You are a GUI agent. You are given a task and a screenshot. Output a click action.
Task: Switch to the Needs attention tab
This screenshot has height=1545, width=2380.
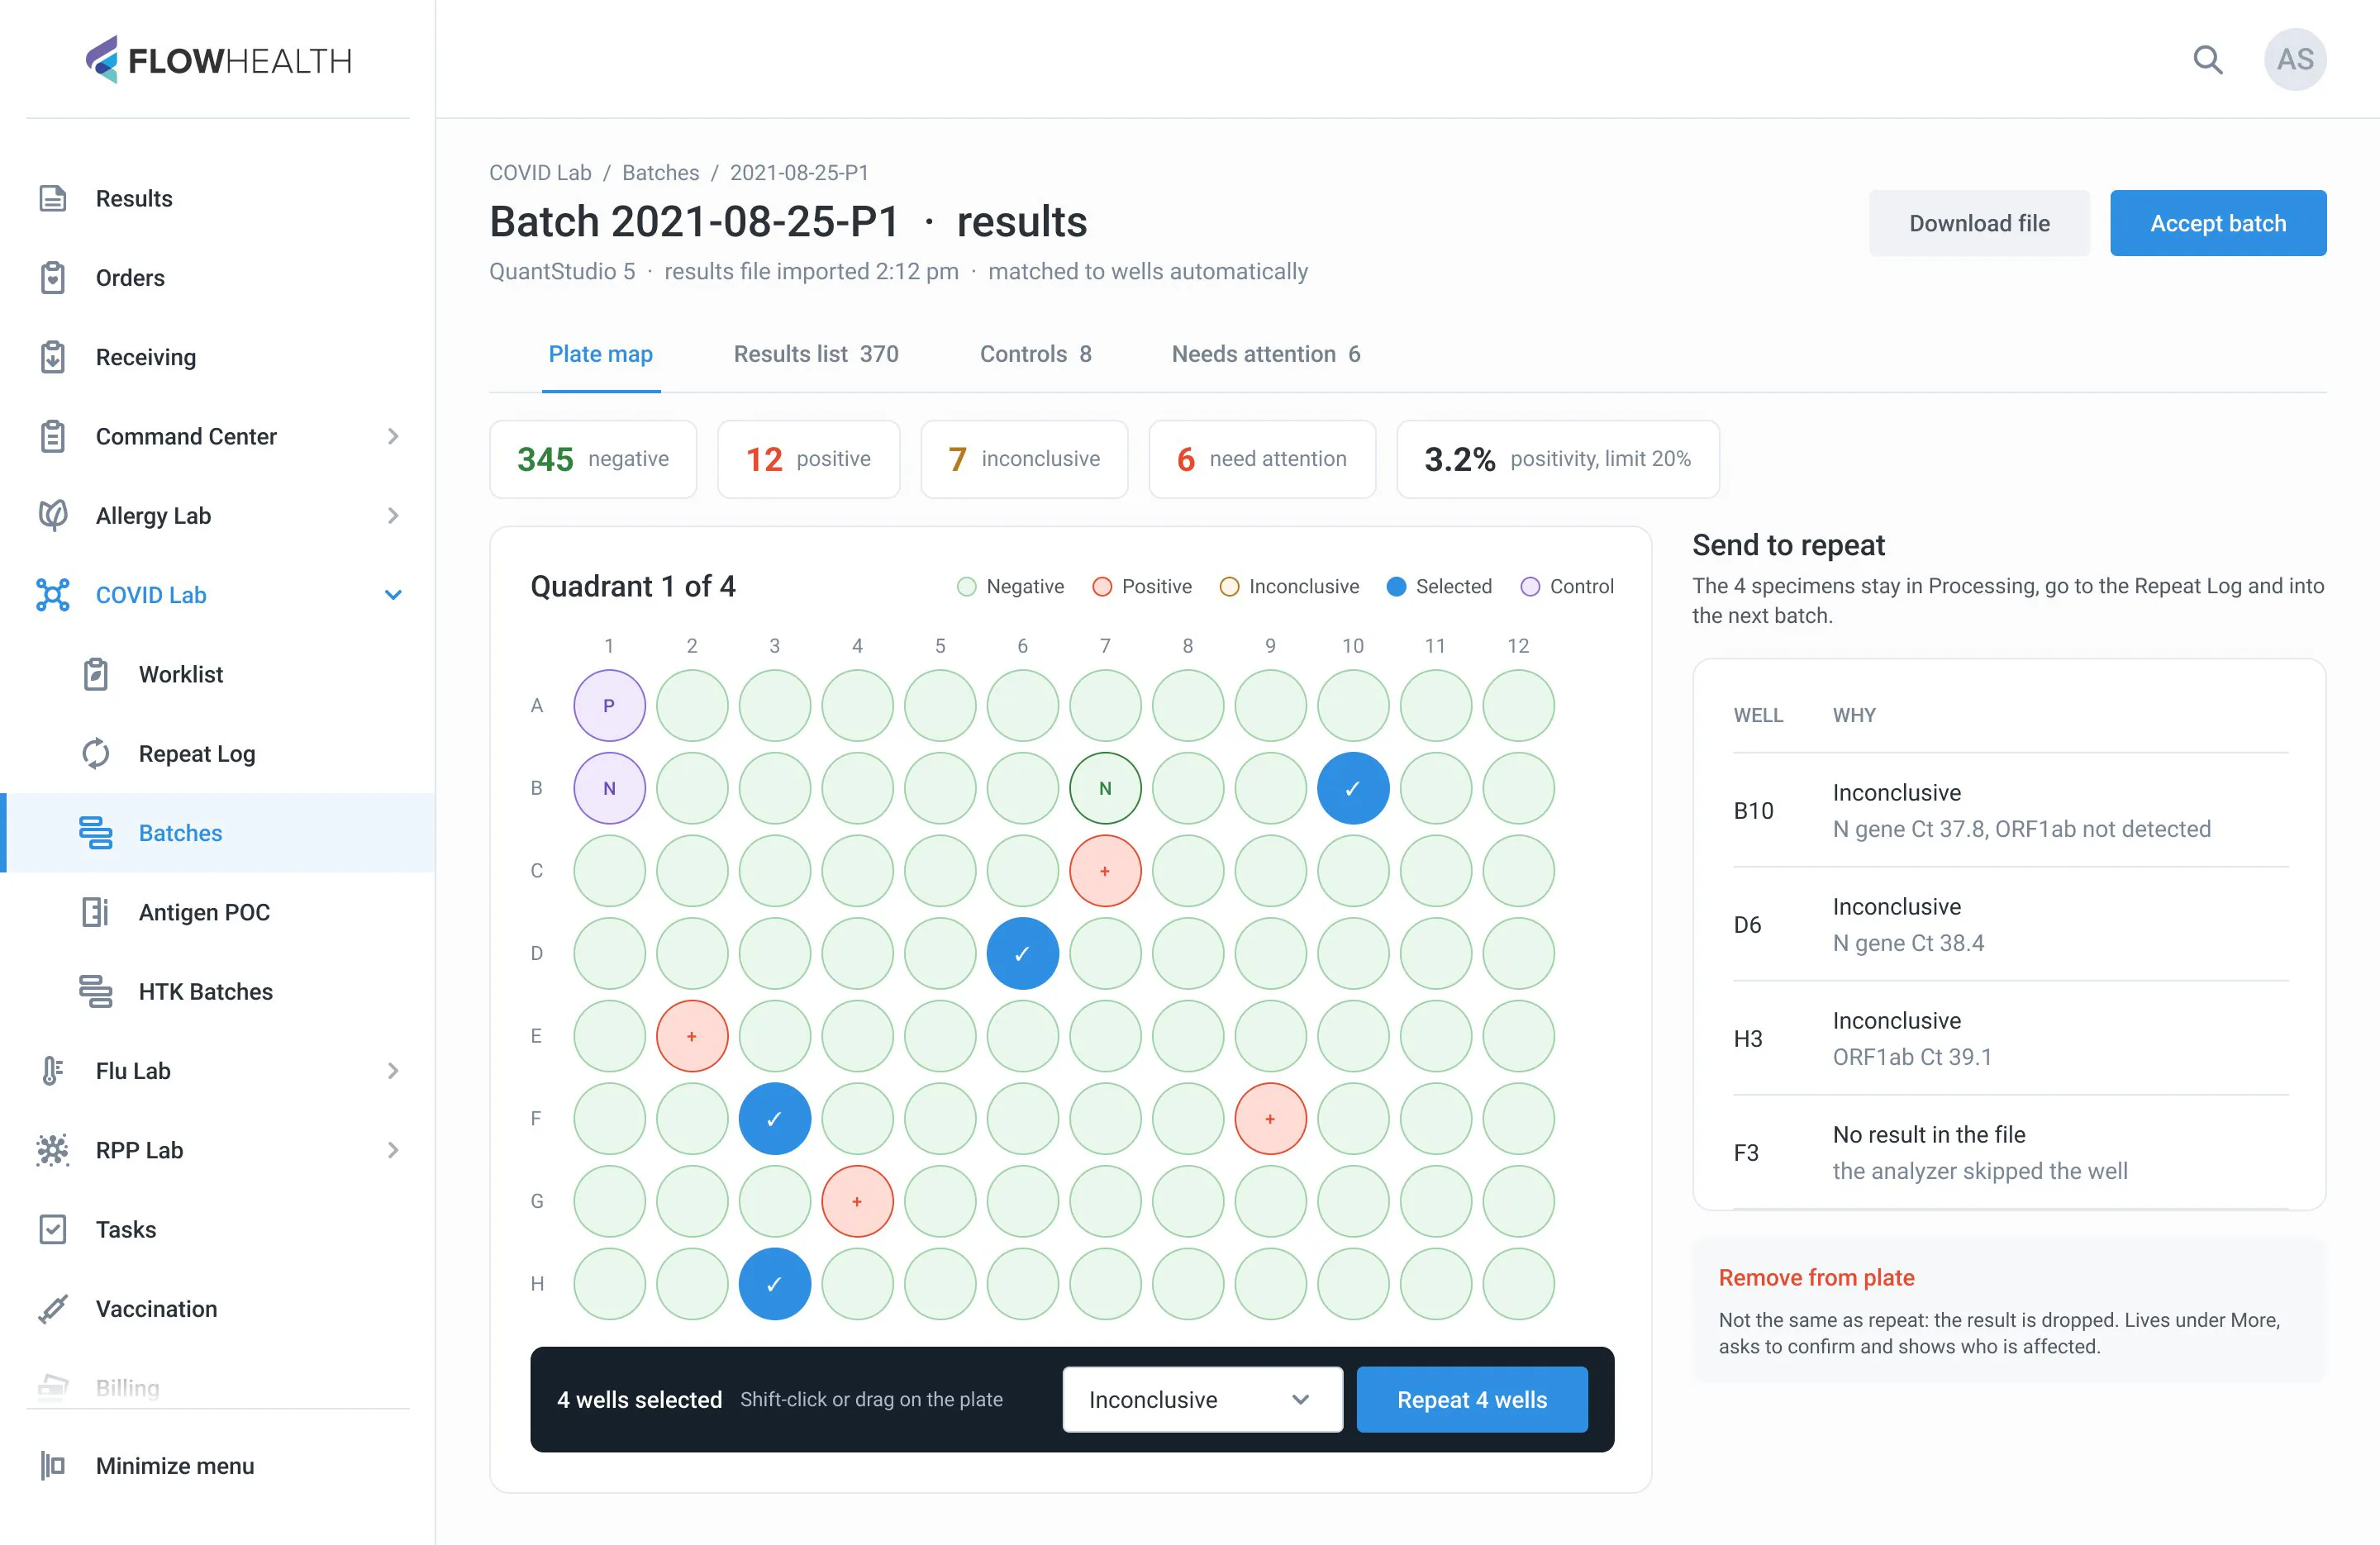click(x=1265, y=354)
